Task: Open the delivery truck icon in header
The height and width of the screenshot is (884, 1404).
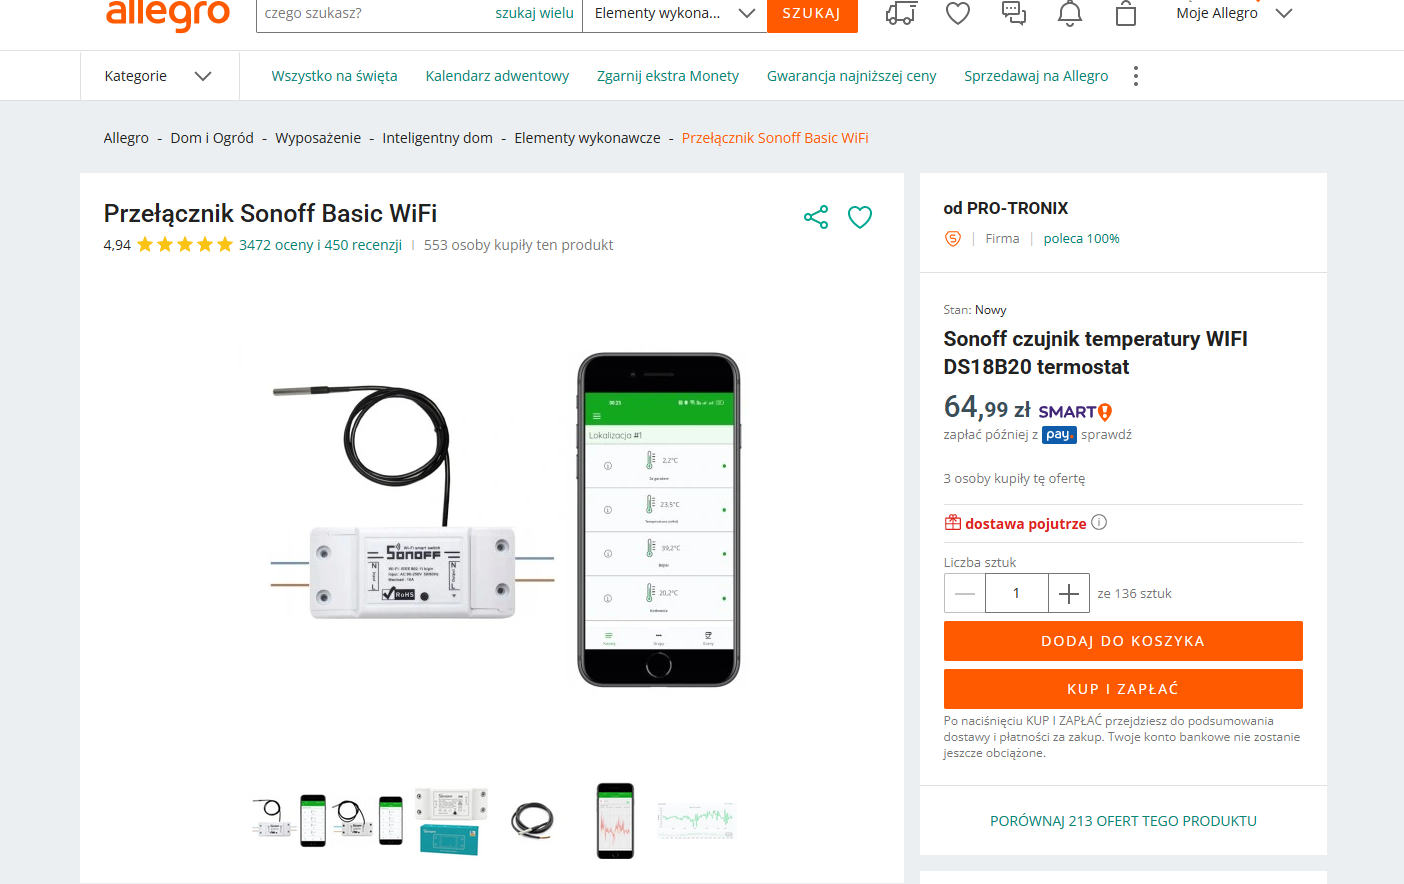Action: (x=901, y=13)
